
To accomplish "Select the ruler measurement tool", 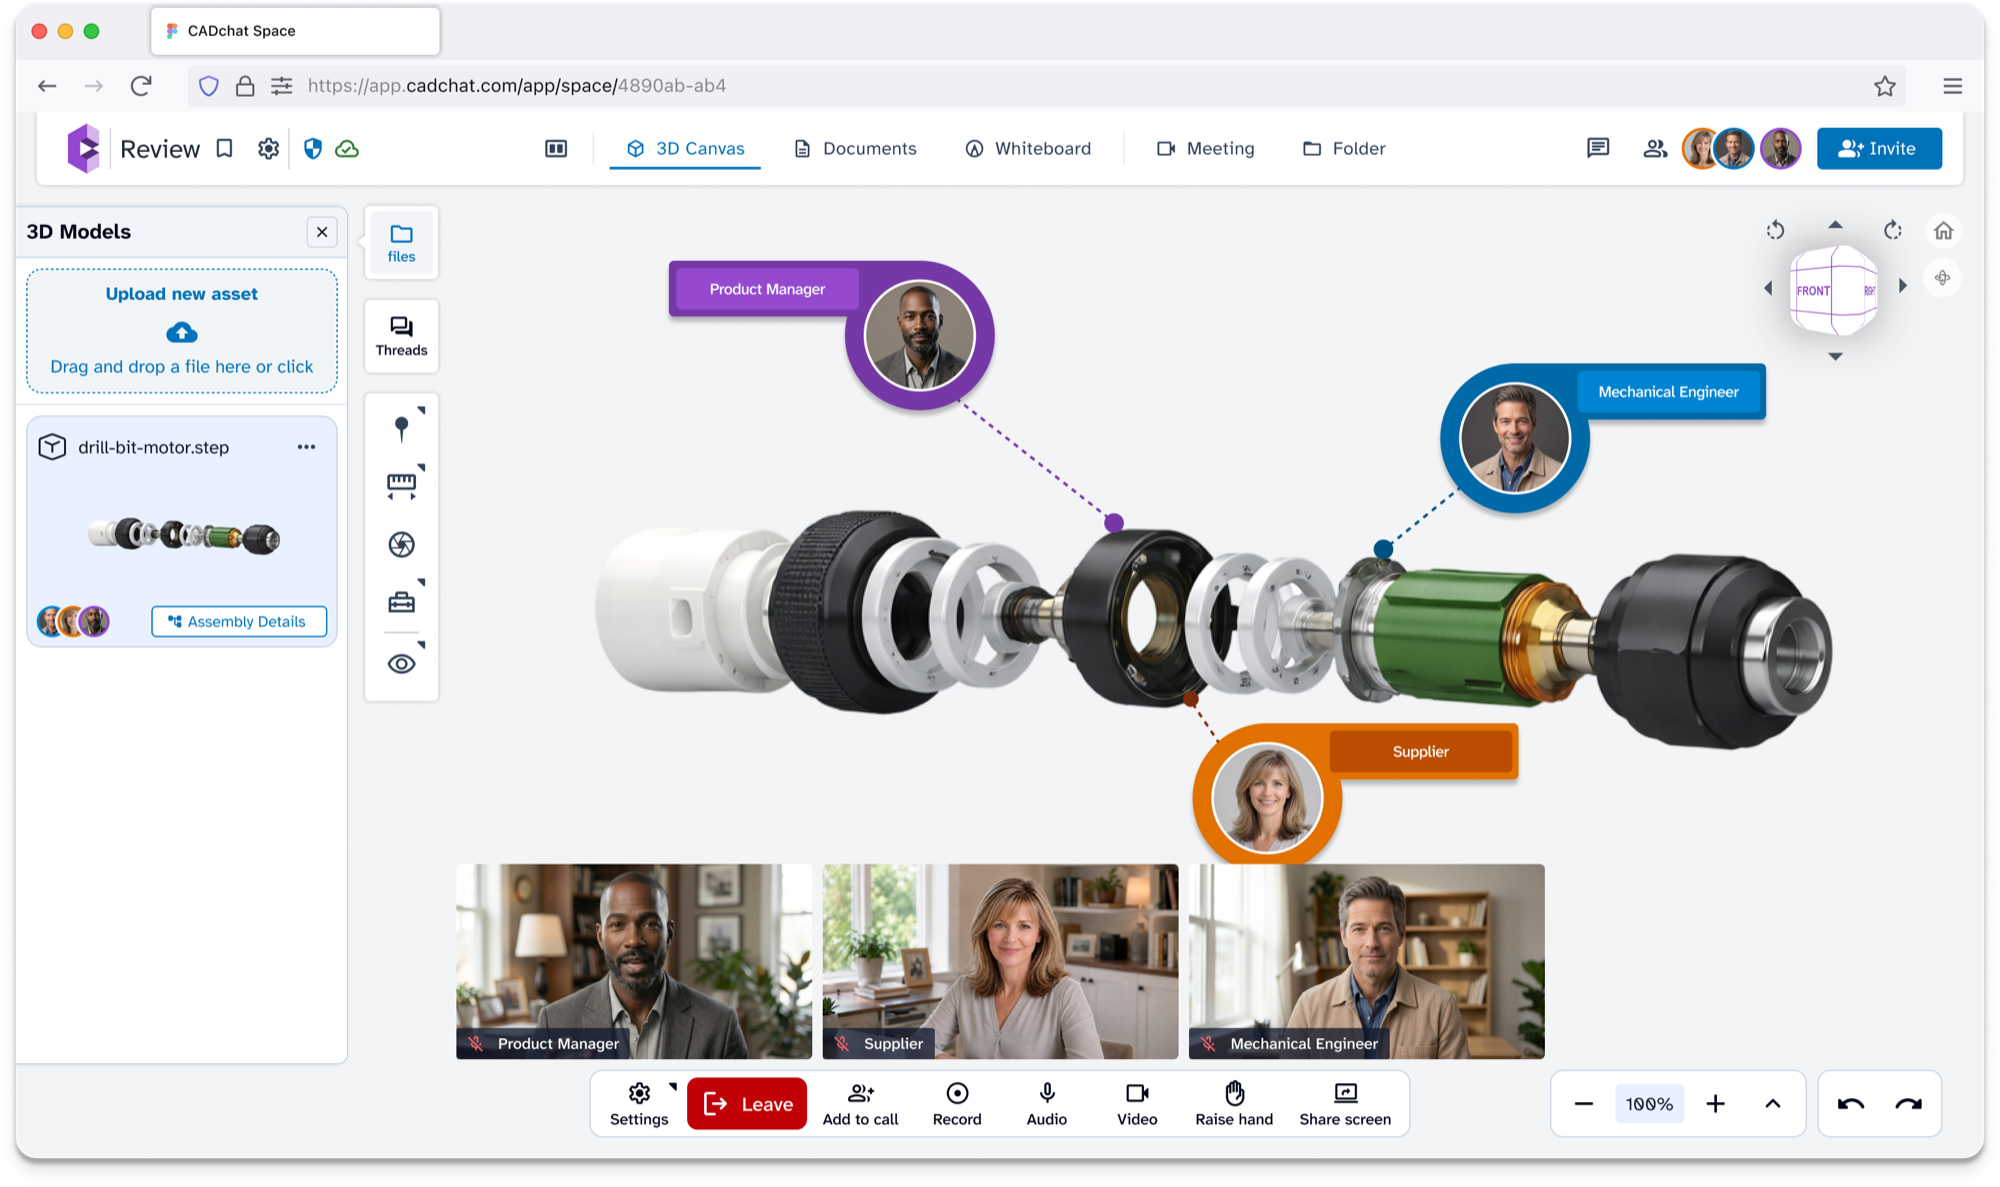I will (401, 485).
